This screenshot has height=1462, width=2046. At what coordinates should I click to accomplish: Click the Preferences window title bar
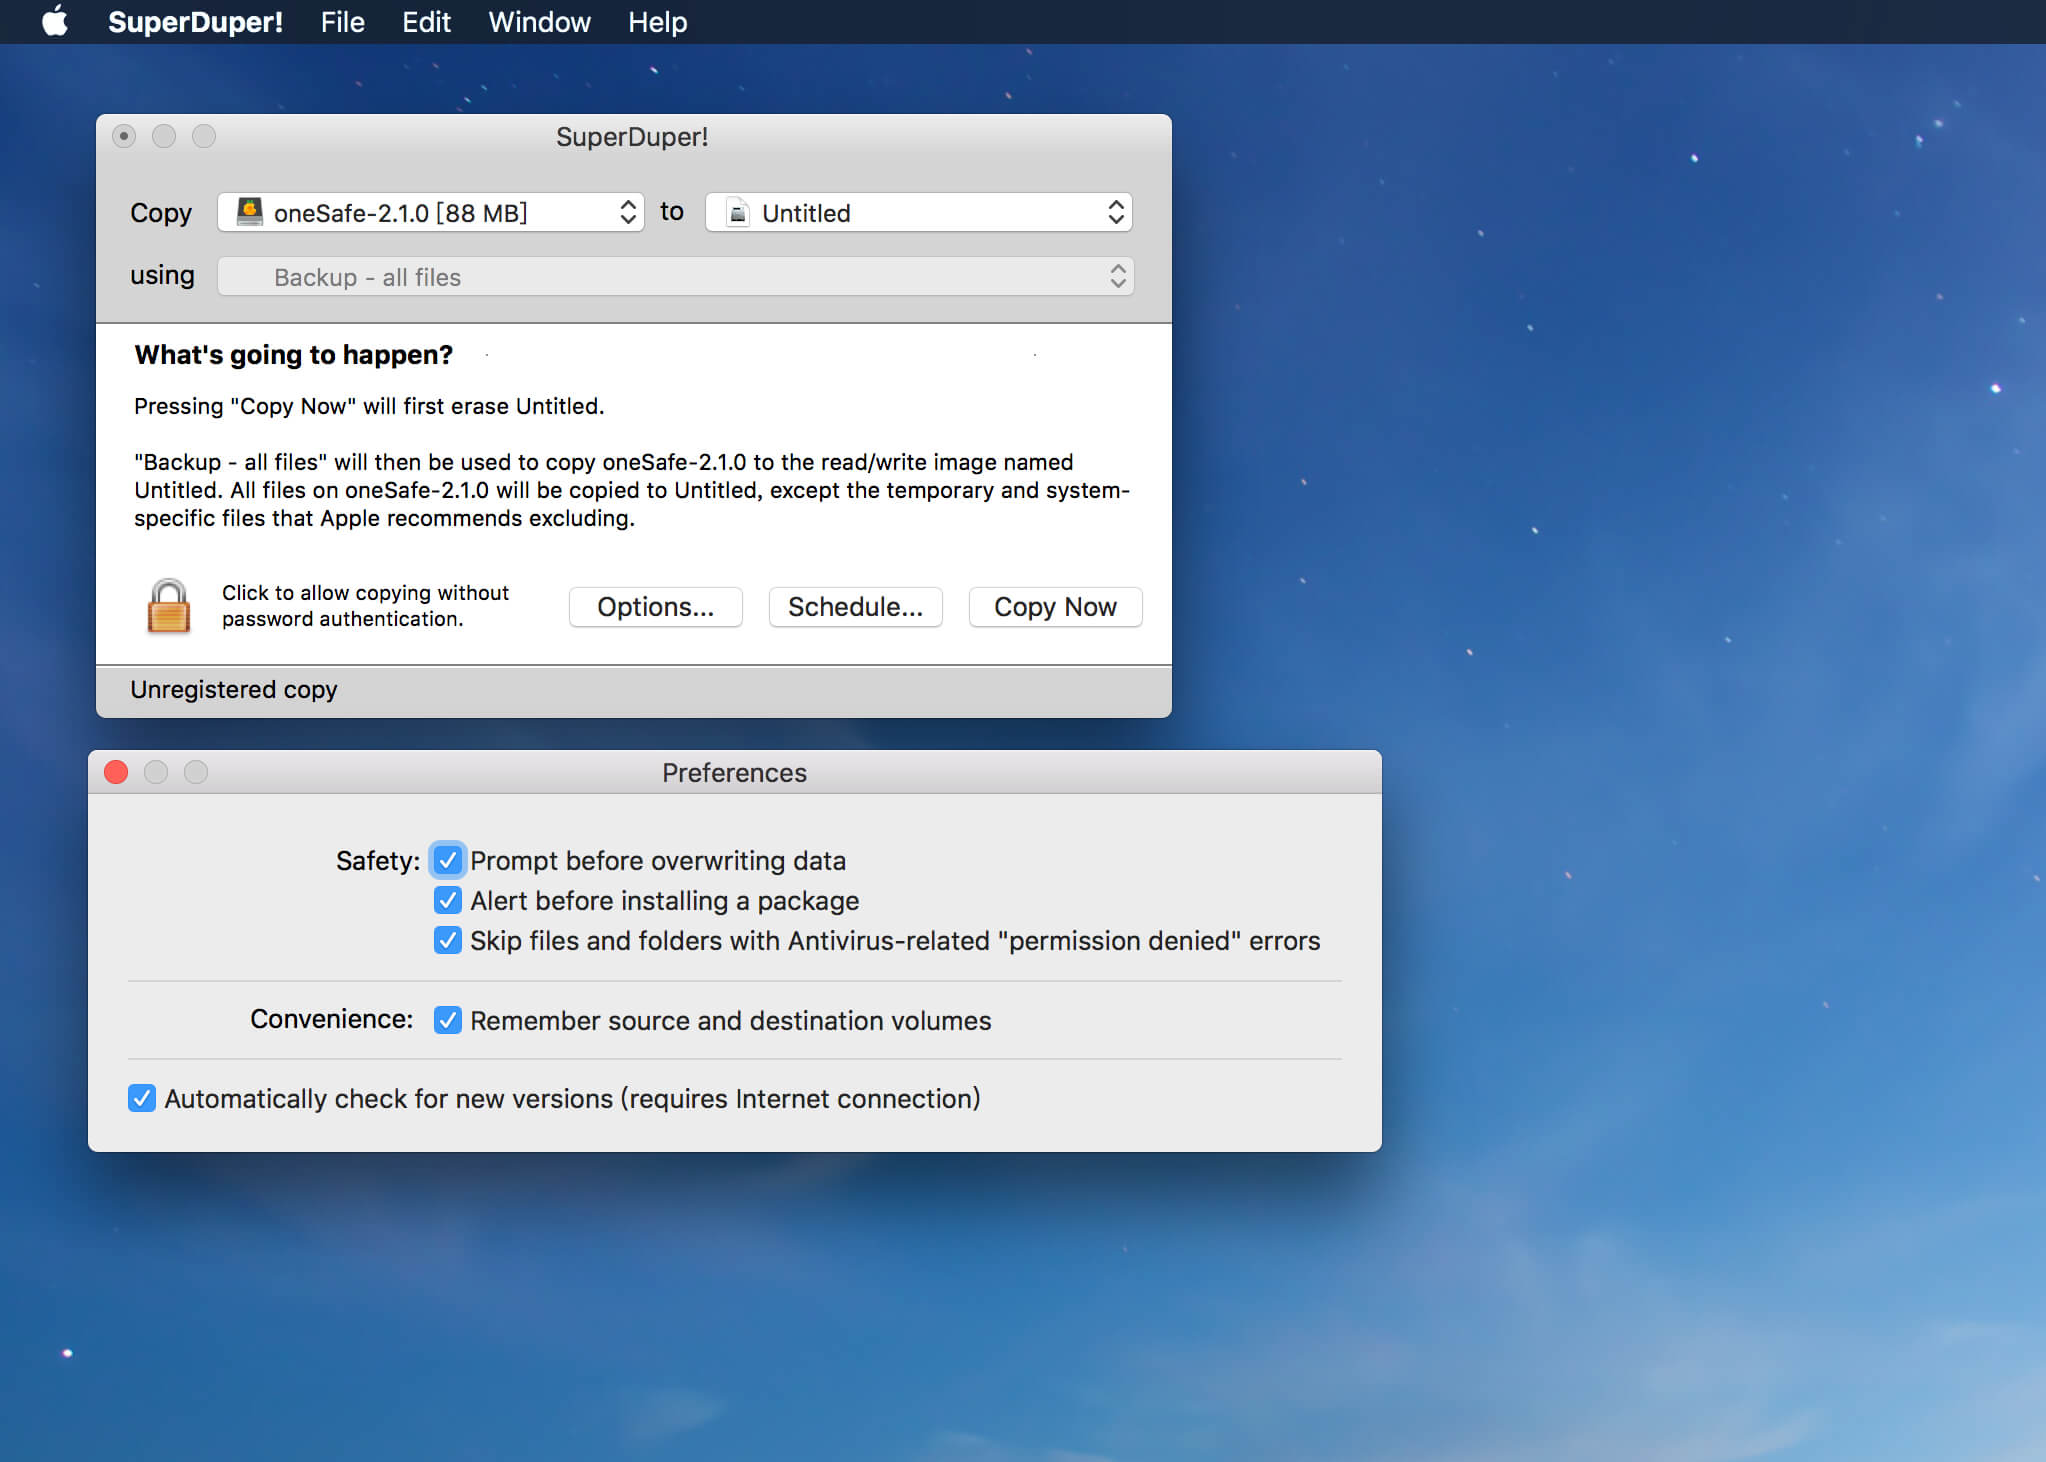(734, 772)
